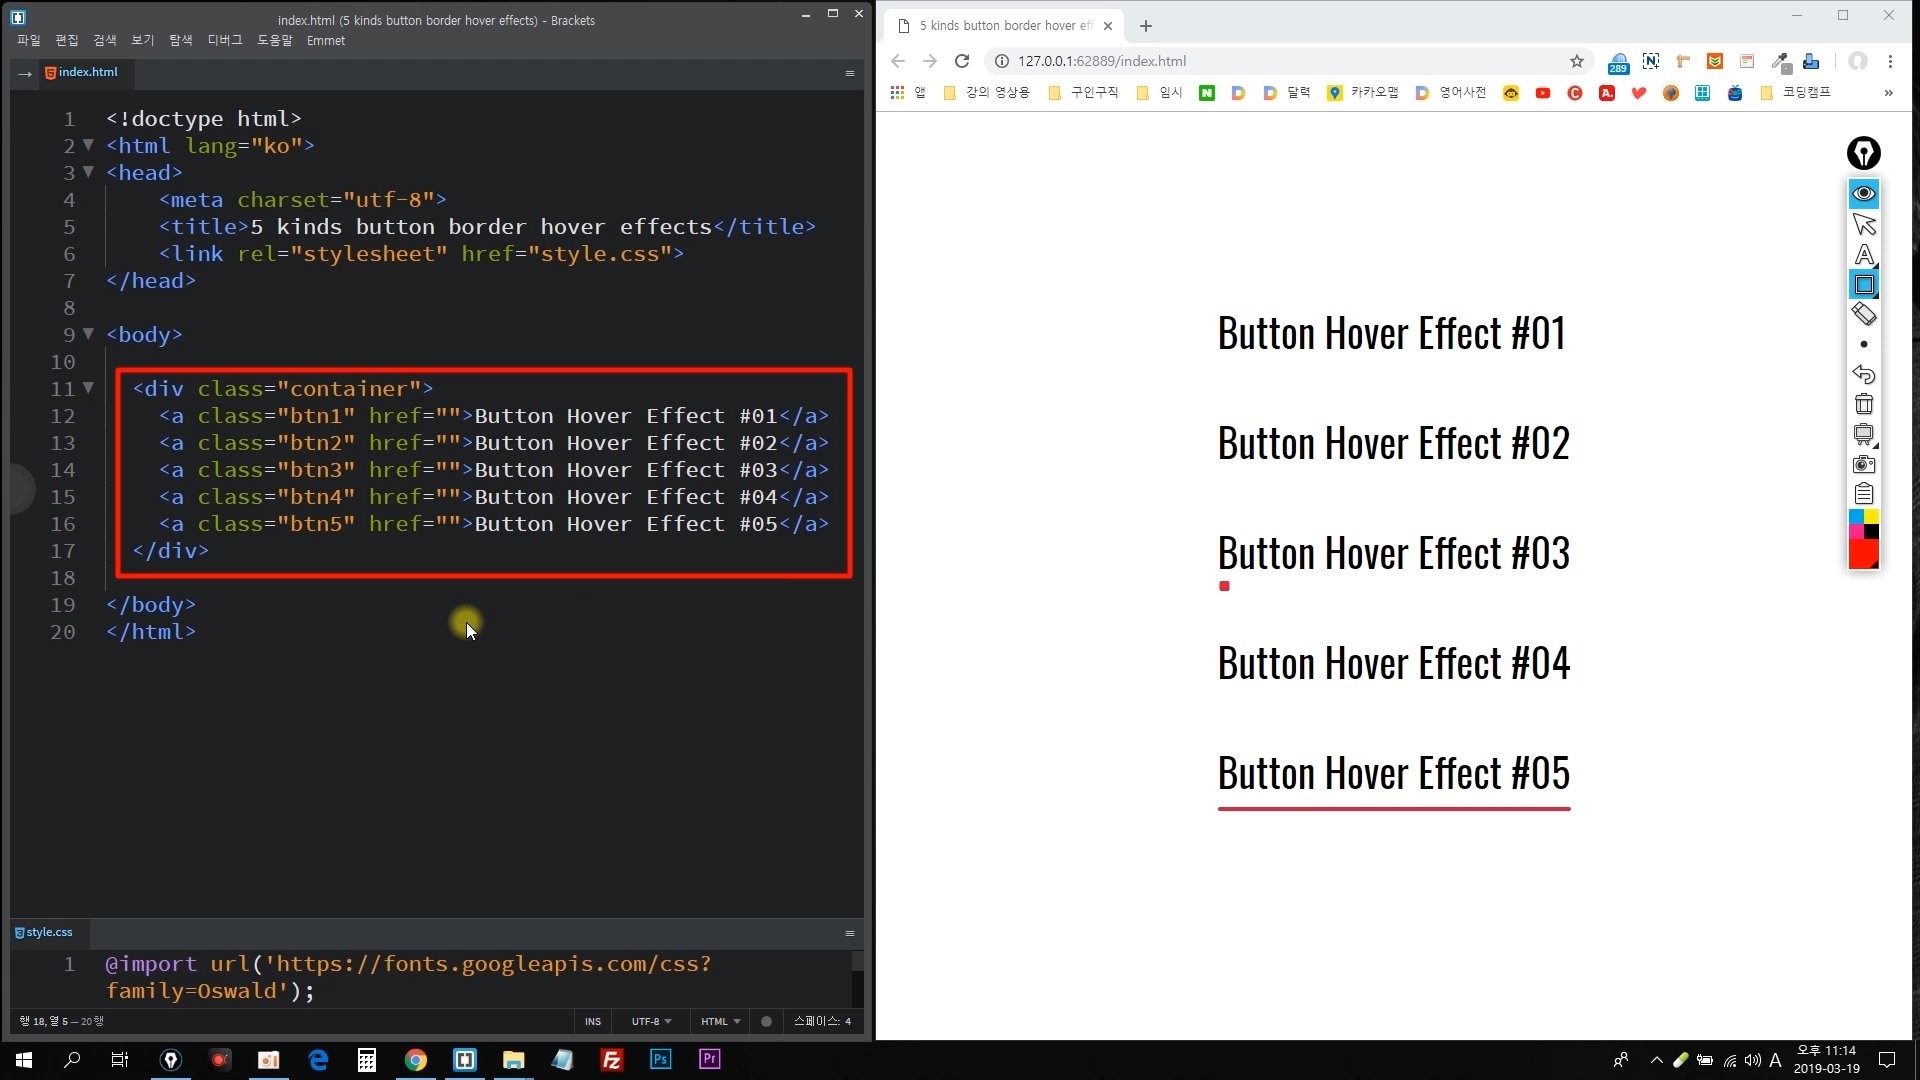Click the undo arrow in drawing toolbar
1920x1080 pixels.
pyautogui.click(x=1863, y=374)
